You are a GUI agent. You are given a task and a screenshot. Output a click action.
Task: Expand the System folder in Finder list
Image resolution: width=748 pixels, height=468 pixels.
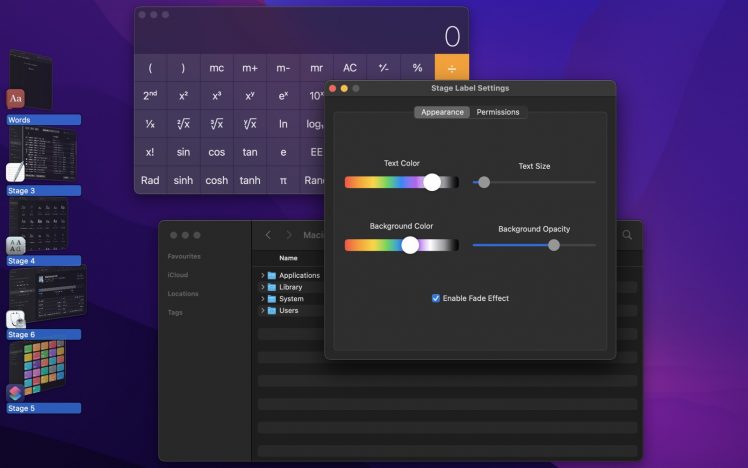[262, 299]
